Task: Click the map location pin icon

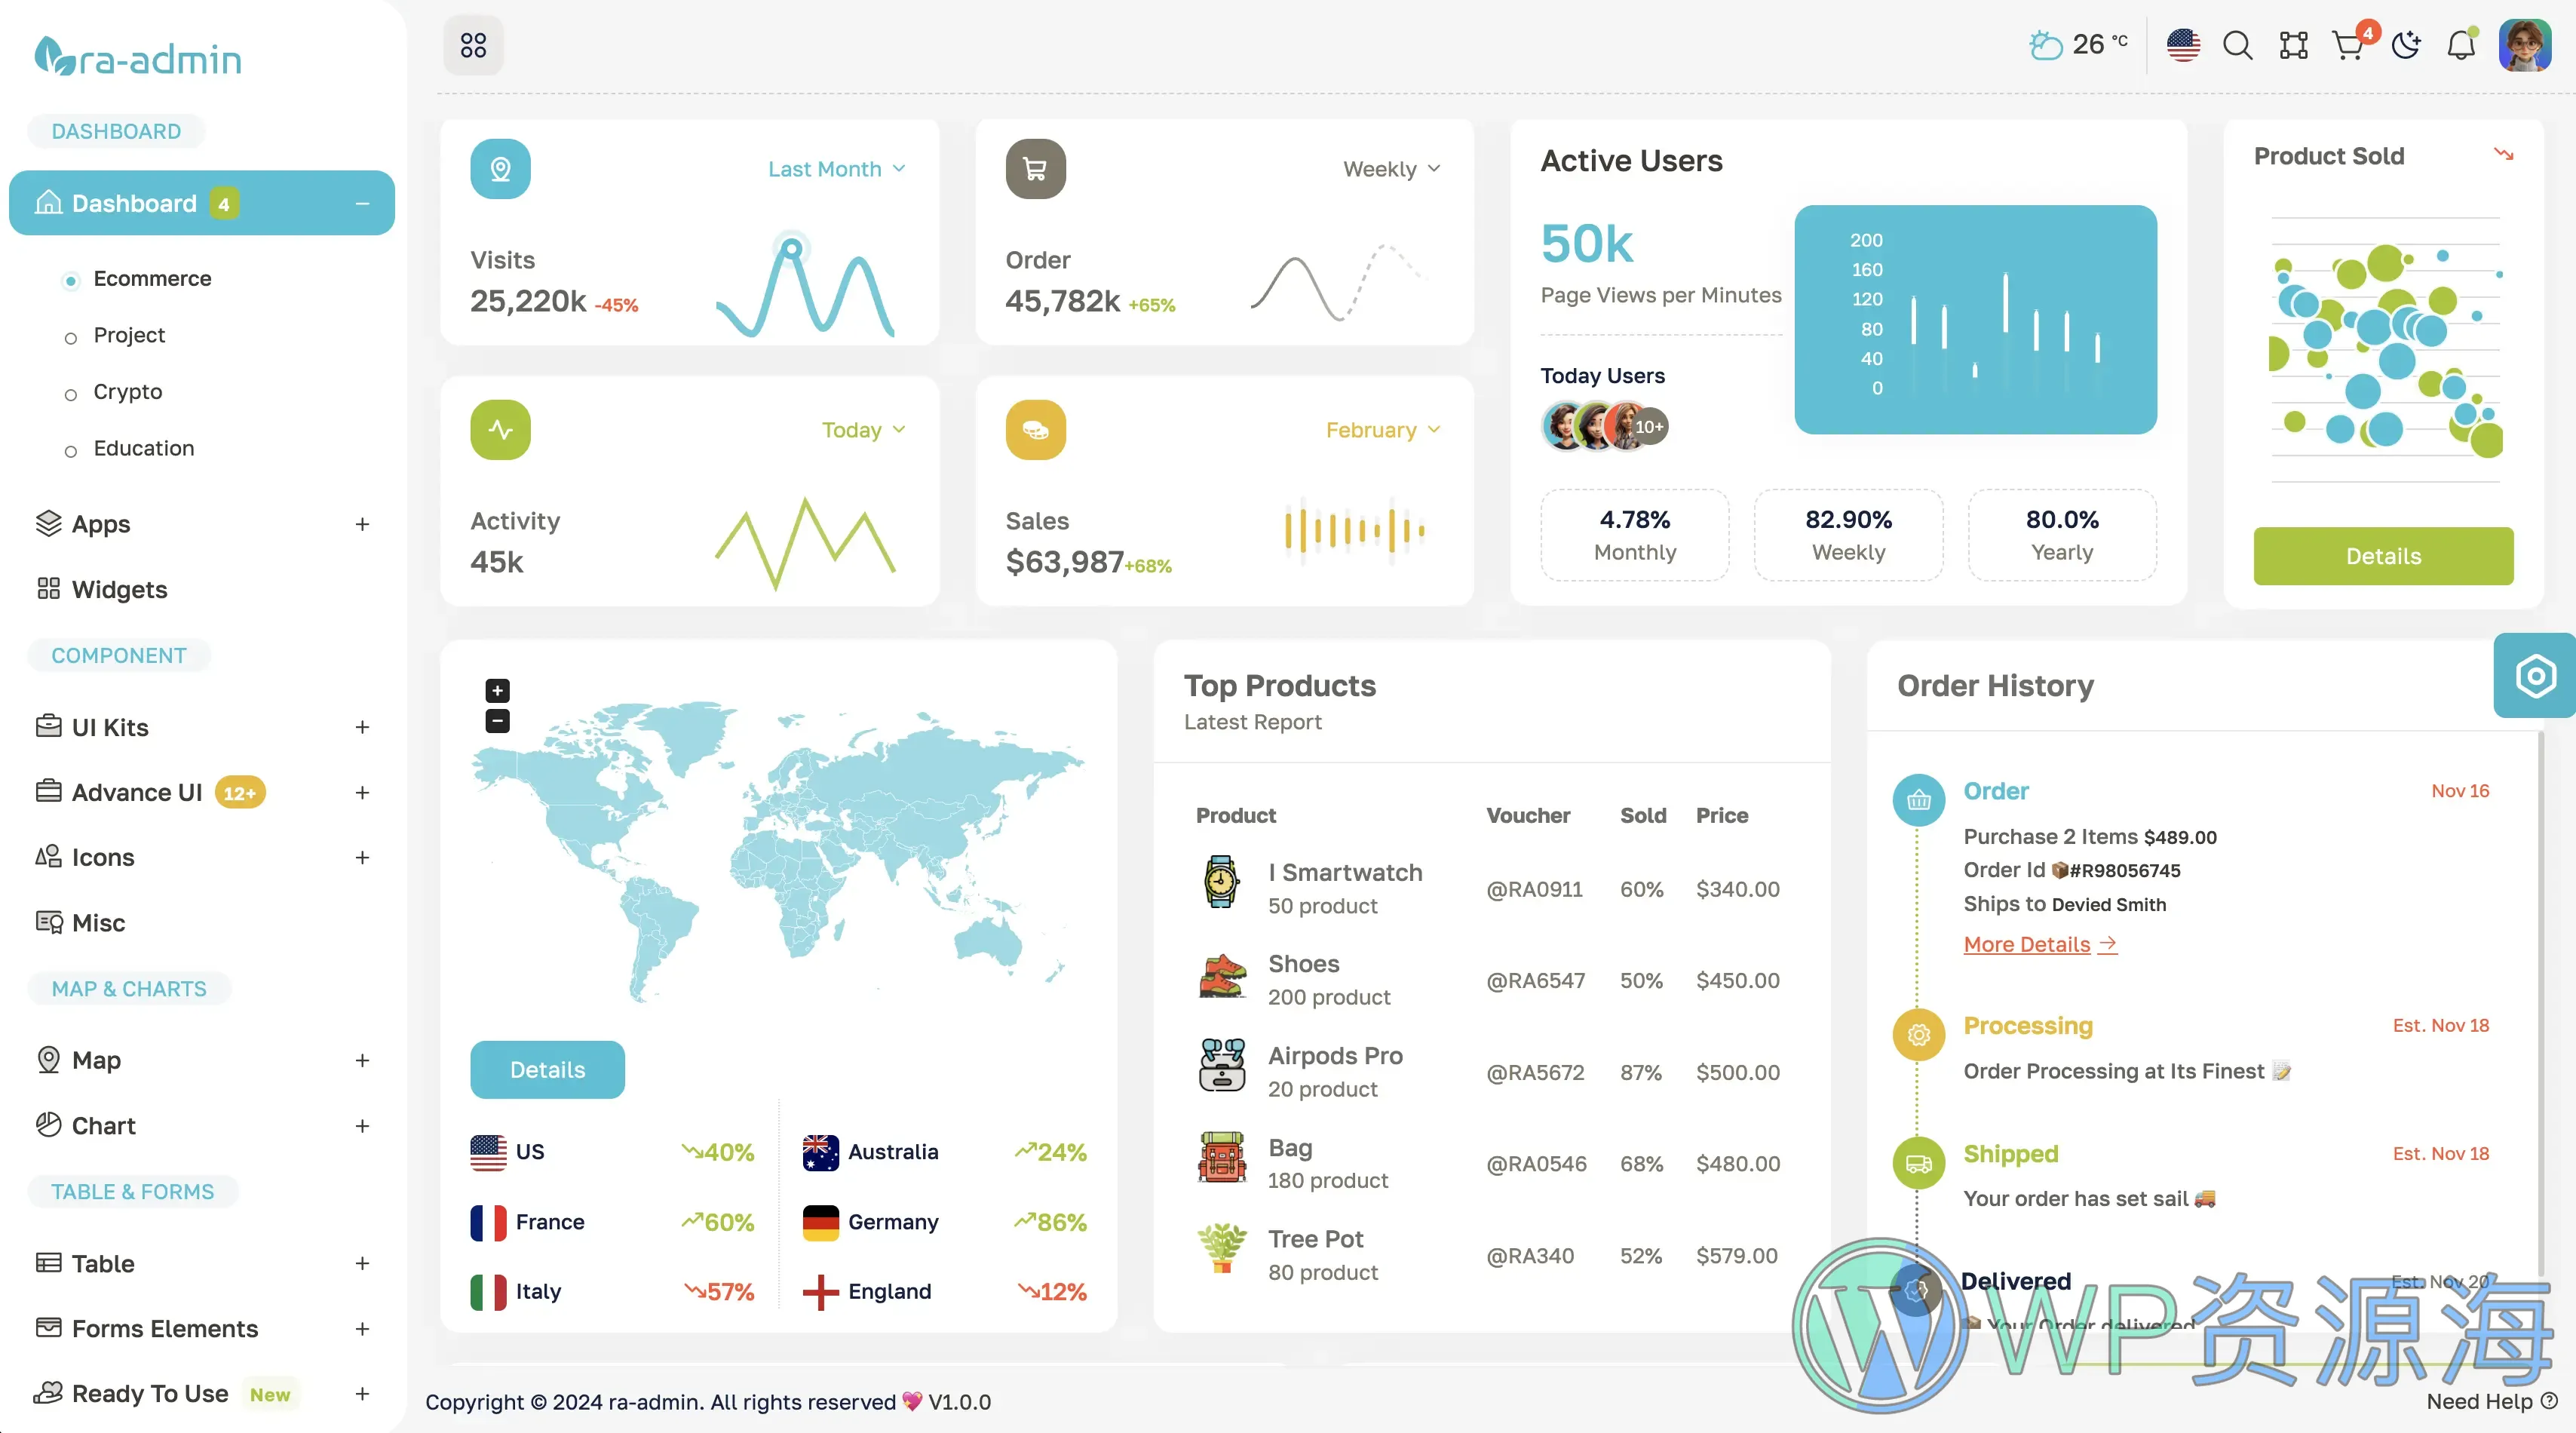Action: [x=501, y=167]
